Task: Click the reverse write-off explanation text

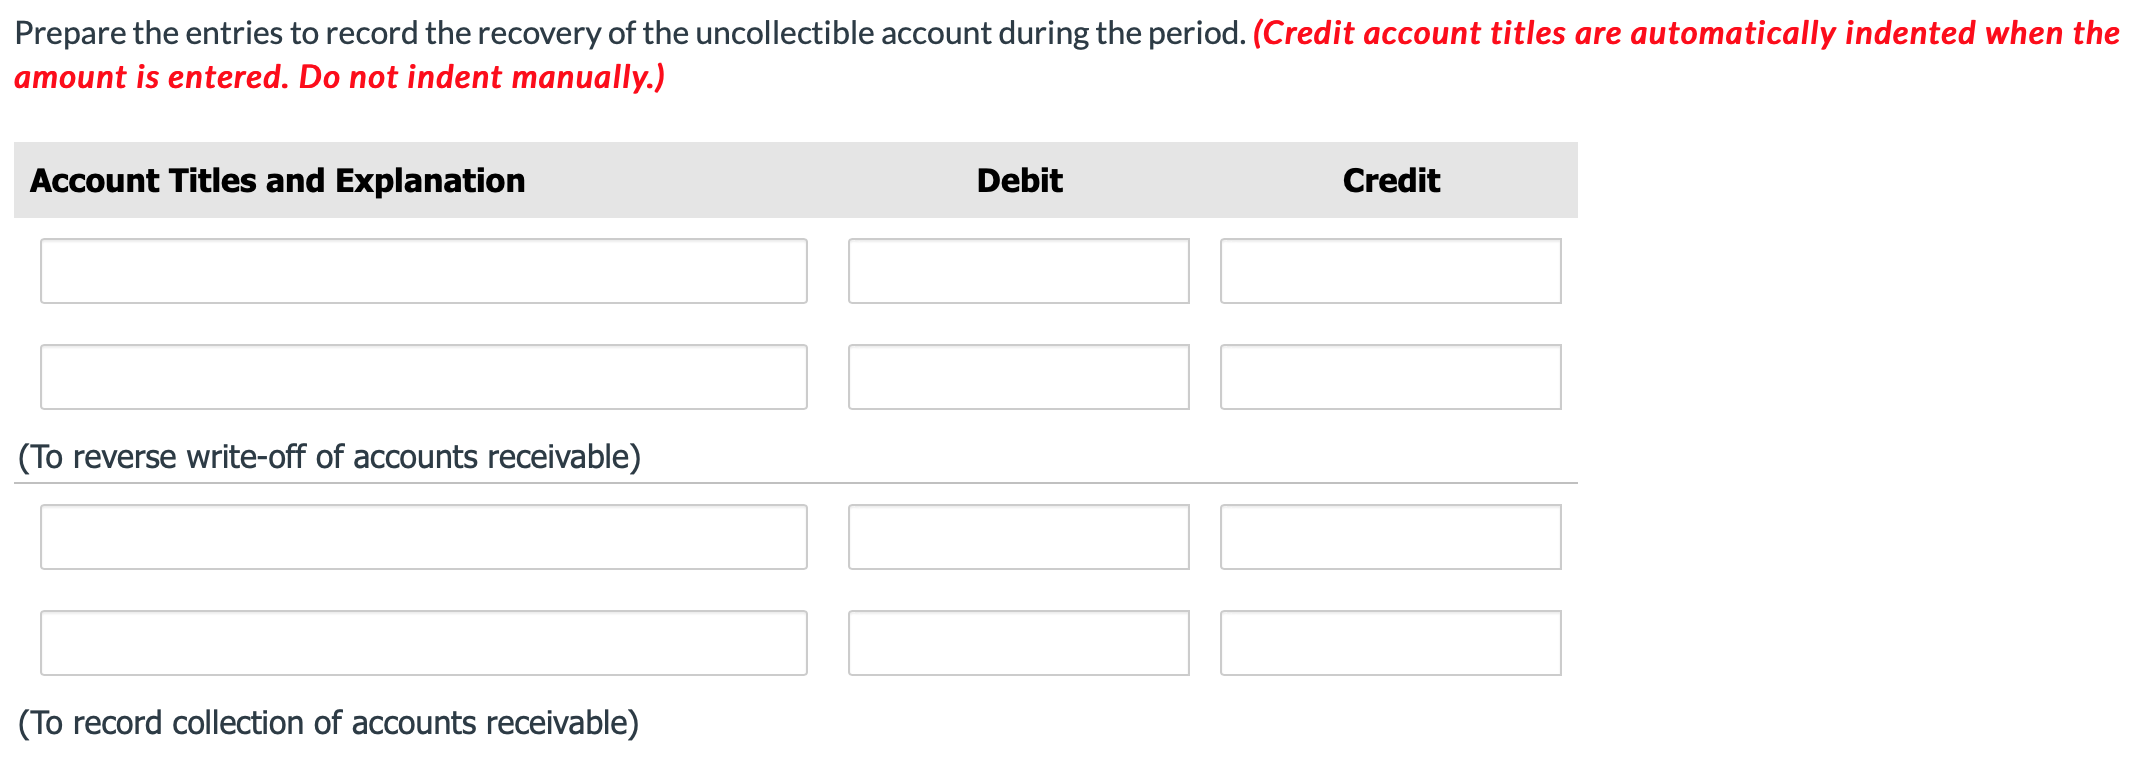Action: click(330, 456)
